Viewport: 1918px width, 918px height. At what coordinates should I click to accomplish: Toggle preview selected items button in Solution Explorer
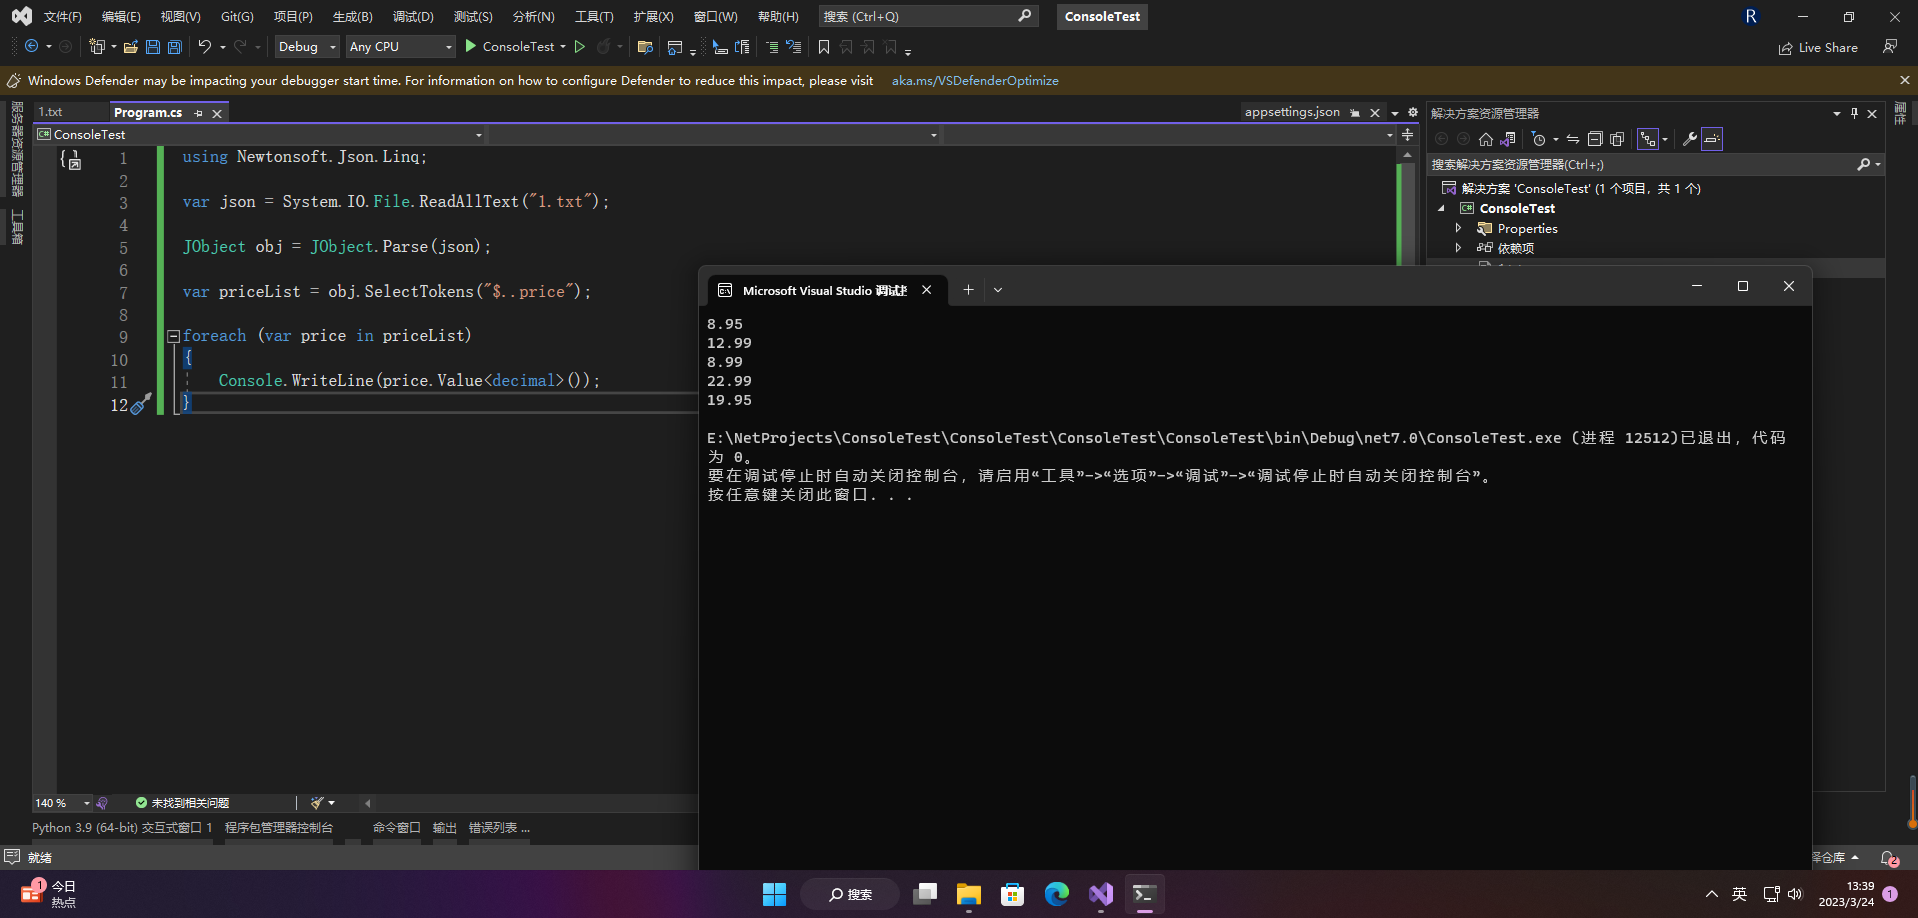click(x=1712, y=139)
